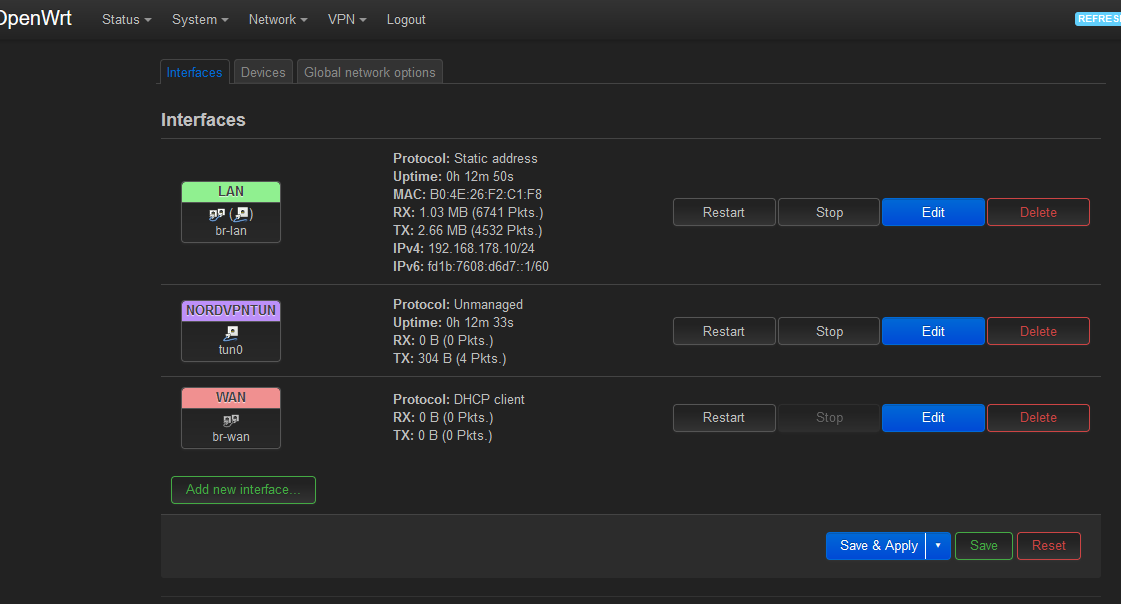
Task: Switch to the Devices tab
Action: point(263,72)
